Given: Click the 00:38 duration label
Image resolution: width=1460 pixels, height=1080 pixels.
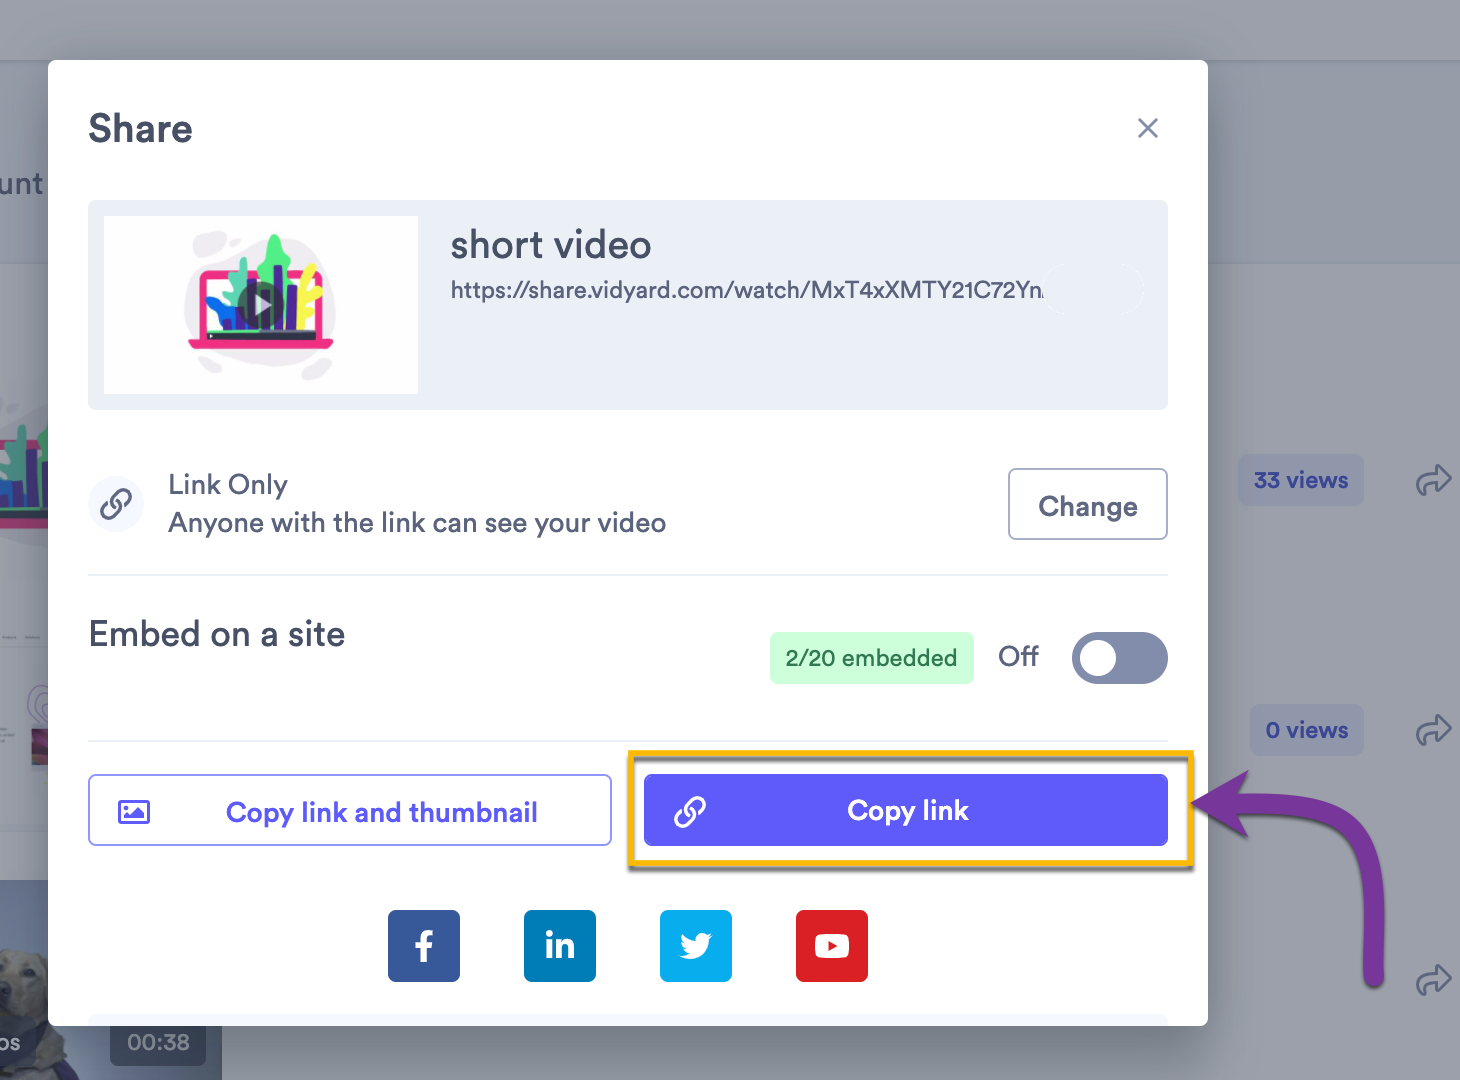Looking at the screenshot, I should pos(158,1043).
